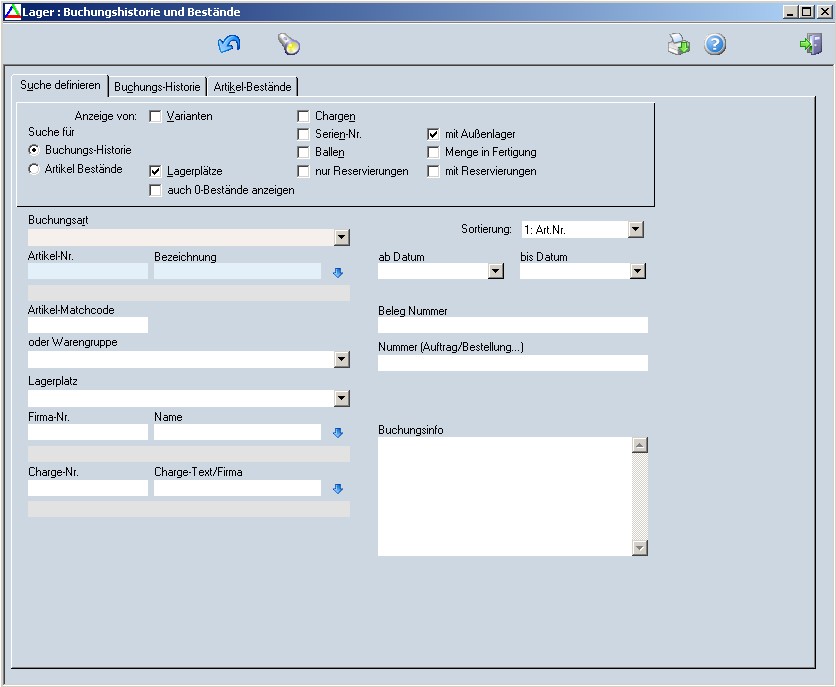Viewport: 836px width, 687px height.
Task: Click the Beleg Nummer input field
Action: click(512, 325)
